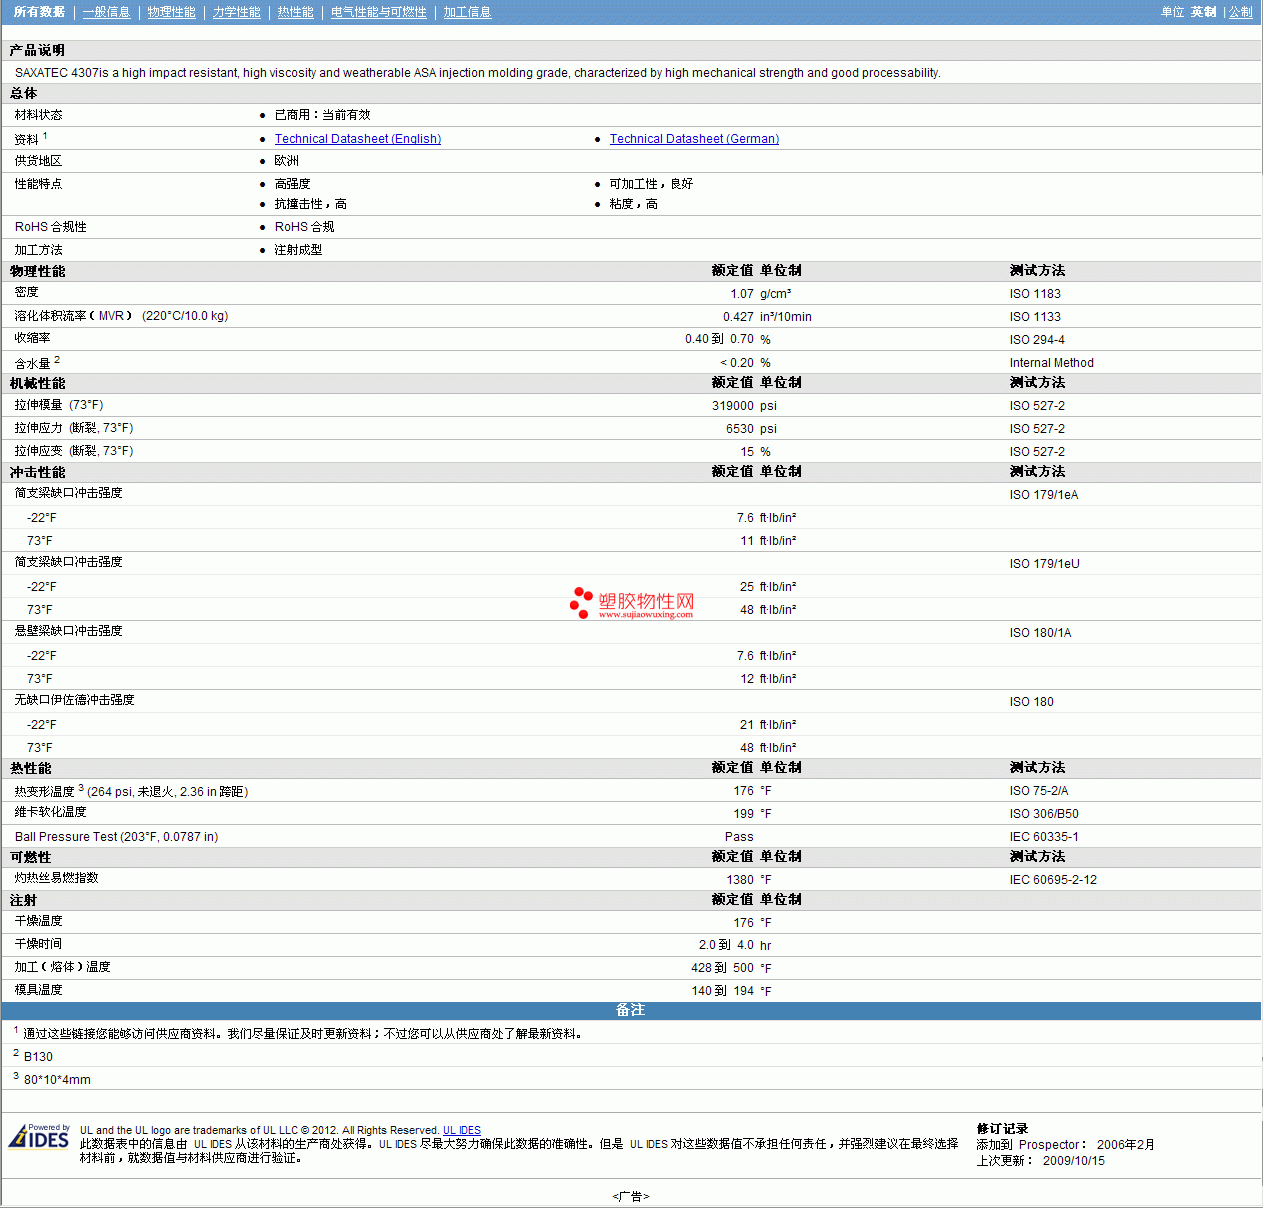The height and width of the screenshot is (1208, 1263).
Task: Click the IDES logo in the footer
Action: (x=39, y=1137)
